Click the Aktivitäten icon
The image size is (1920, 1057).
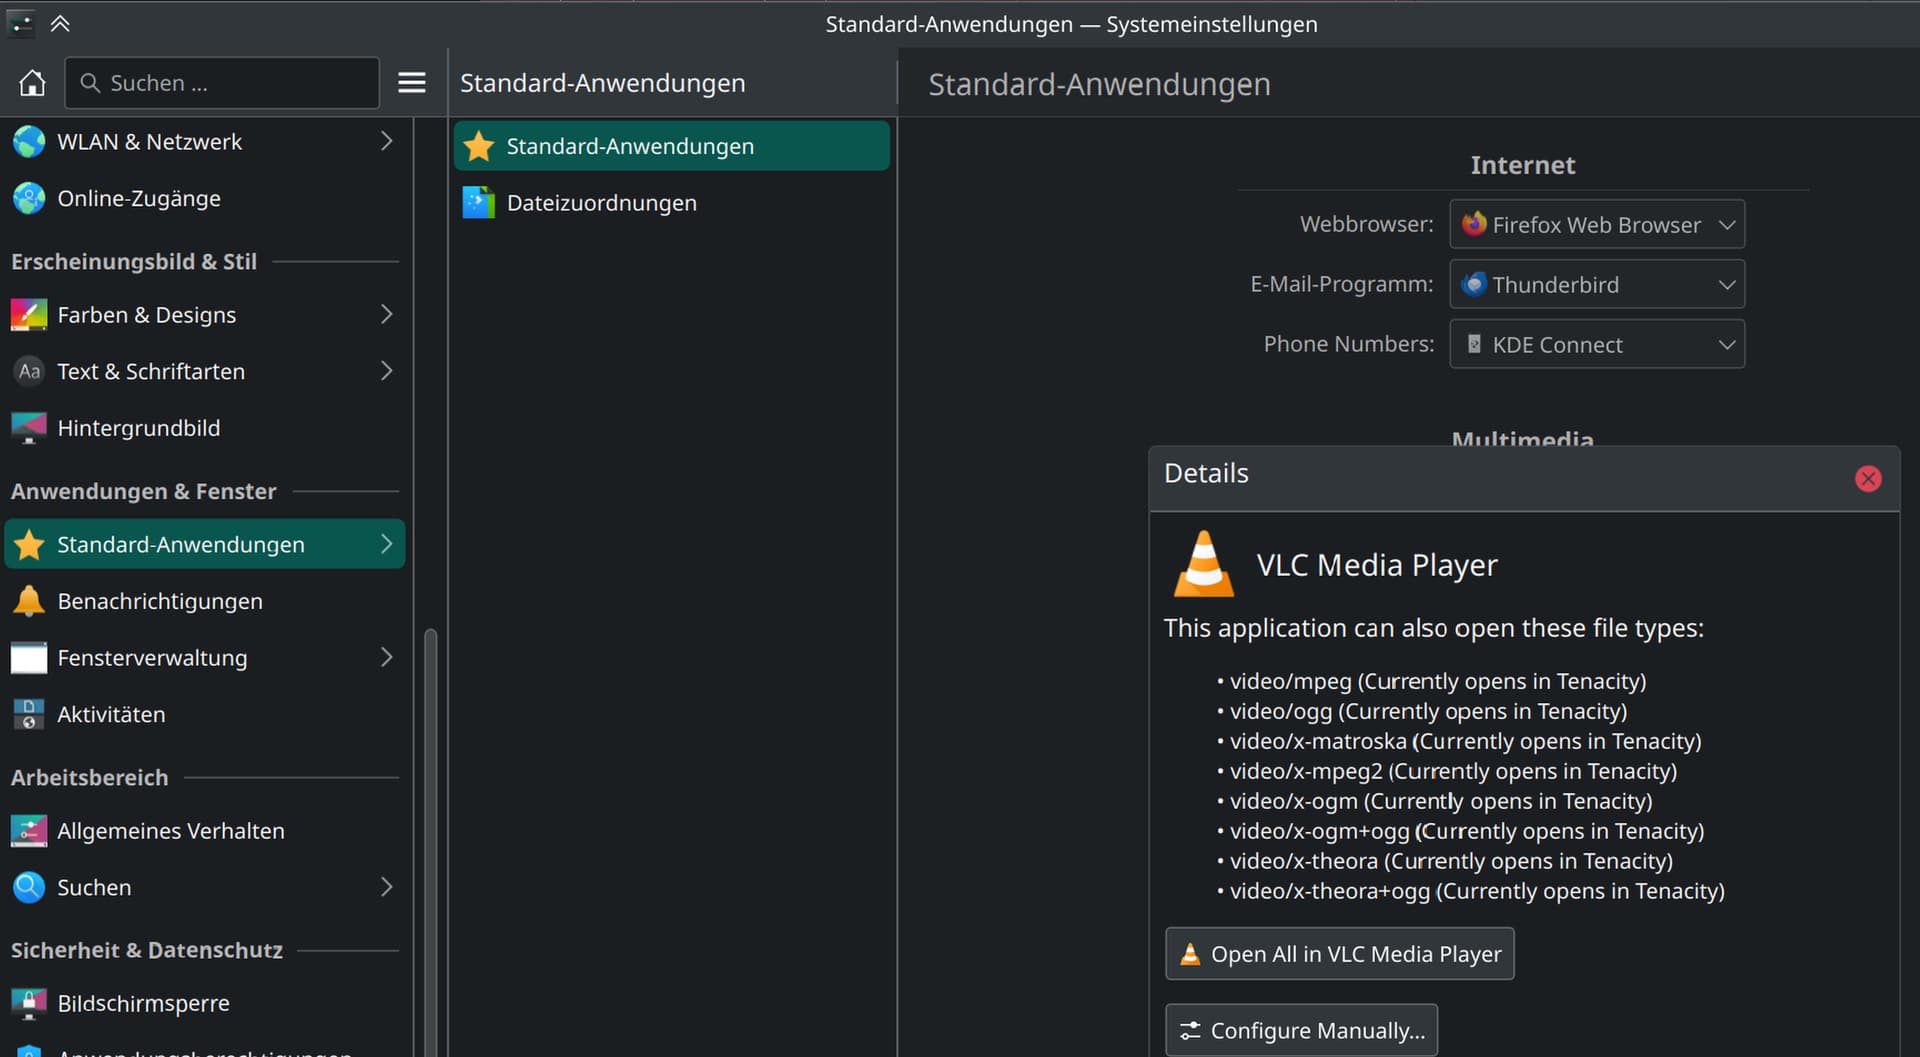tap(29, 714)
